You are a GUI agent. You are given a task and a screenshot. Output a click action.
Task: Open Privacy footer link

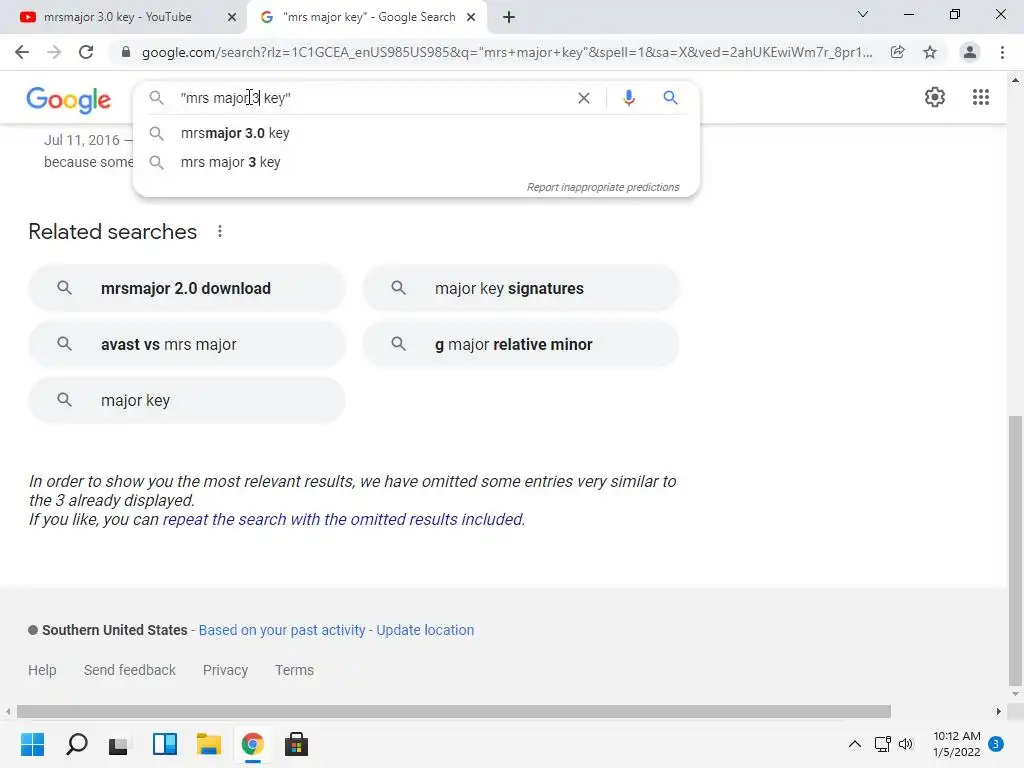pos(225,670)
